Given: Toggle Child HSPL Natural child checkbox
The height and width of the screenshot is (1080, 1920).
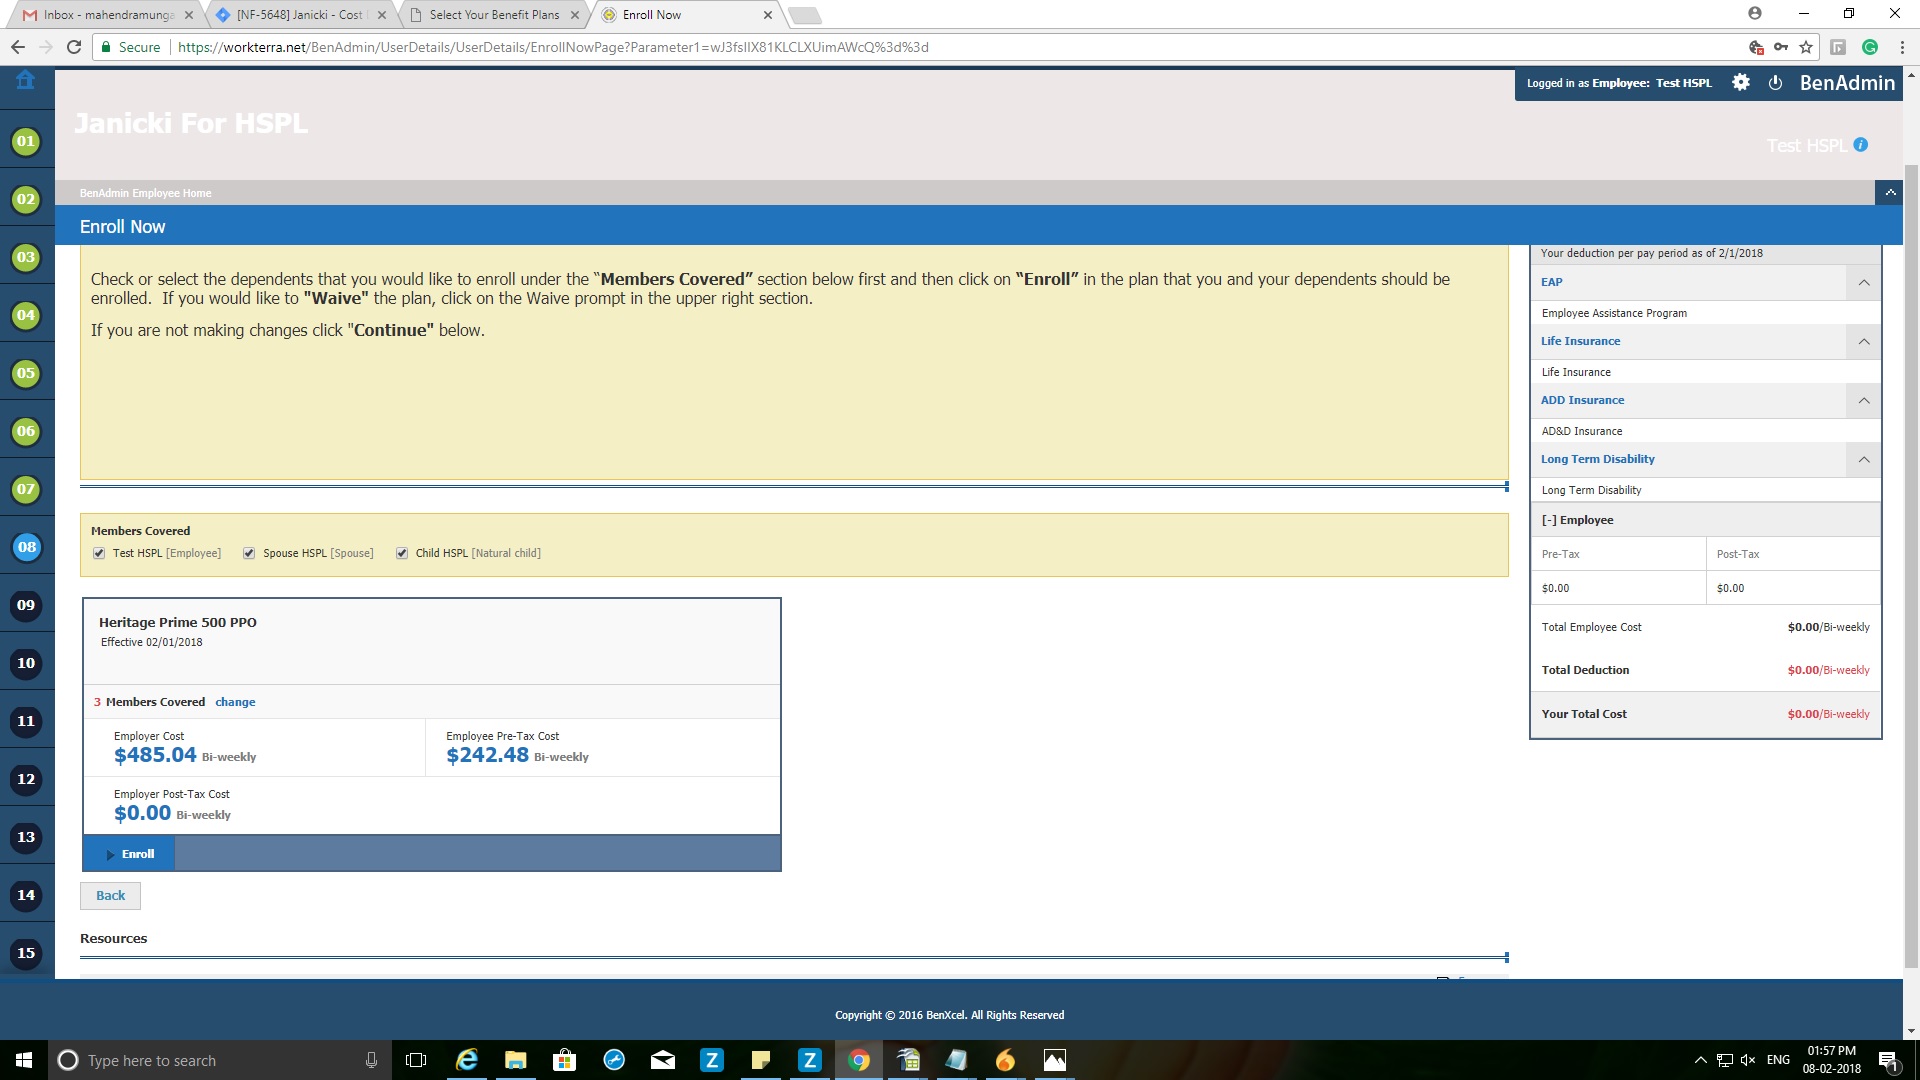Looking at the screenshot, I should [x=402, y=553].
